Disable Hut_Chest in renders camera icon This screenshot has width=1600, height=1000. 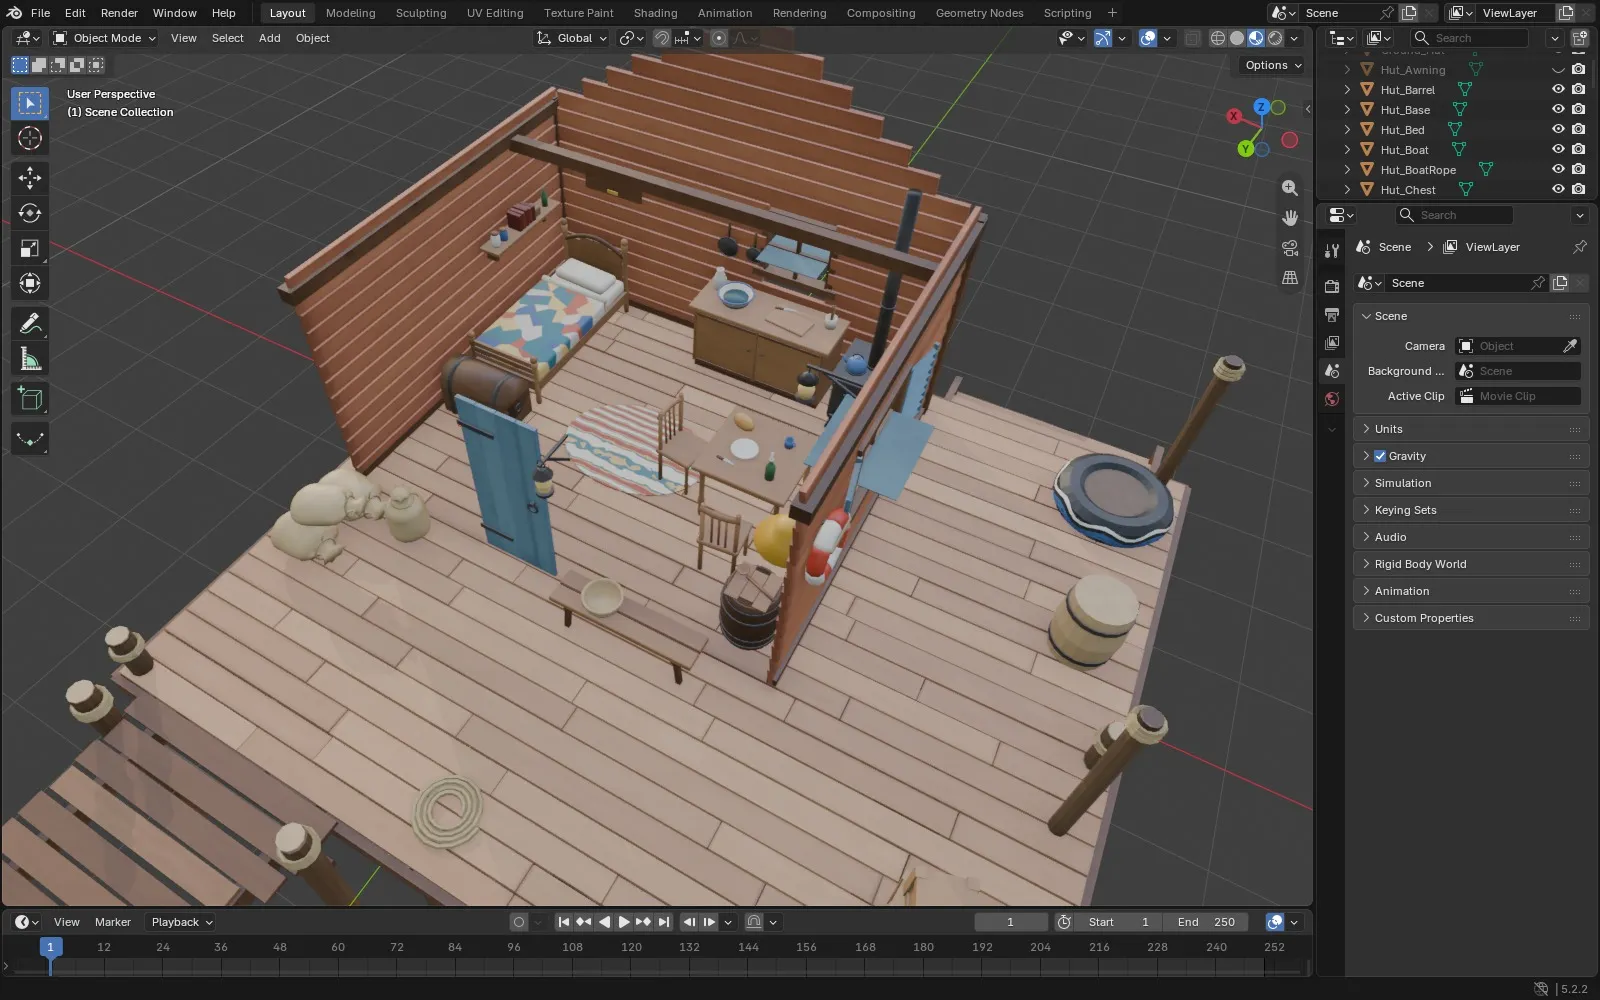(1578, 189)
